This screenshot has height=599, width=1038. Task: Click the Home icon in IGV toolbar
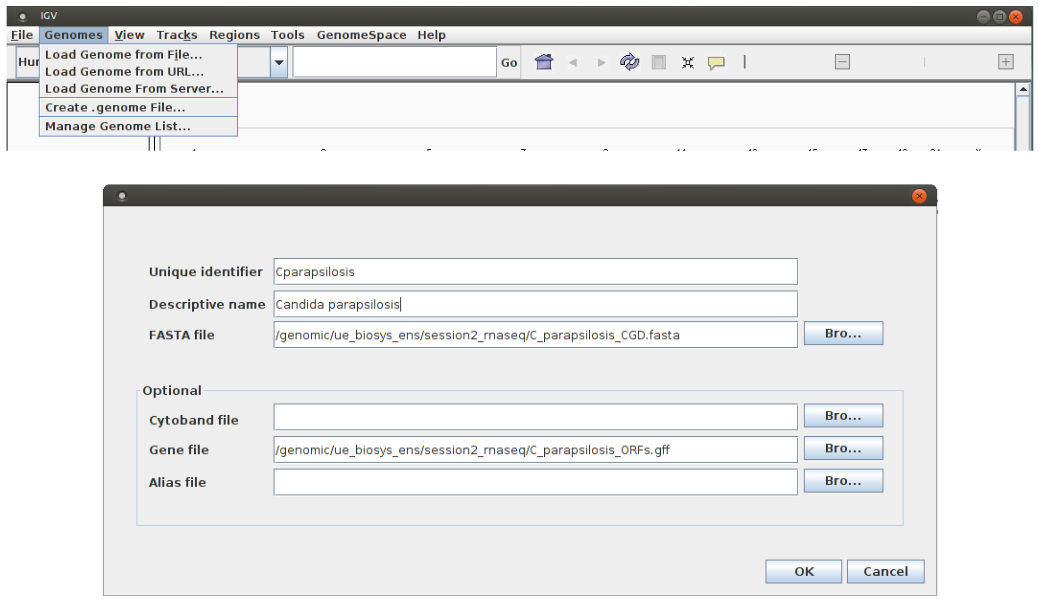544,62
